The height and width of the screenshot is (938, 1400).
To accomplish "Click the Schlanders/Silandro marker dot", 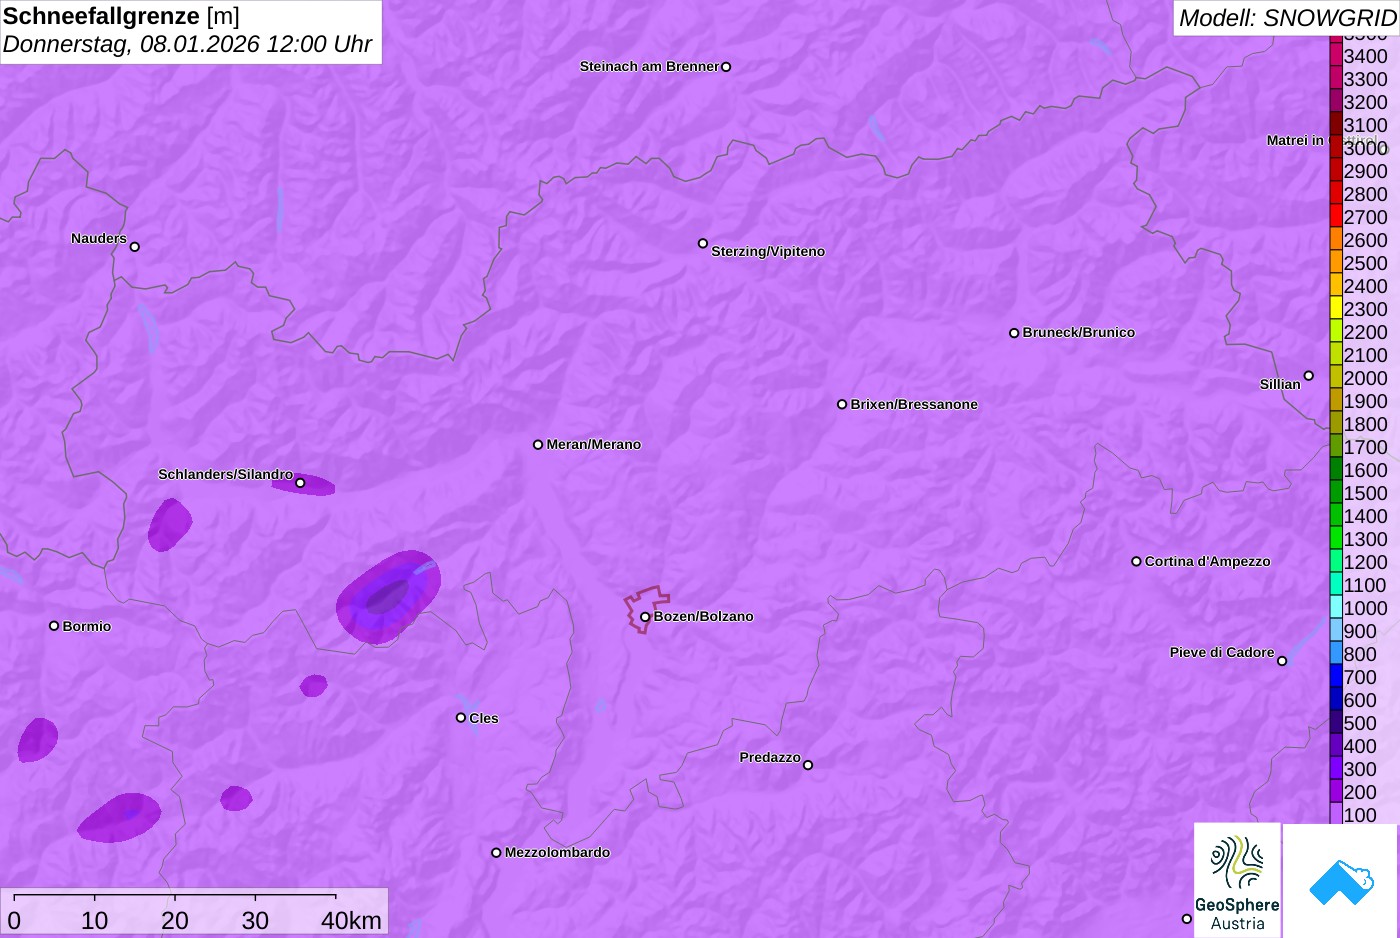I will pyautogui.click(x=300, y=483).
